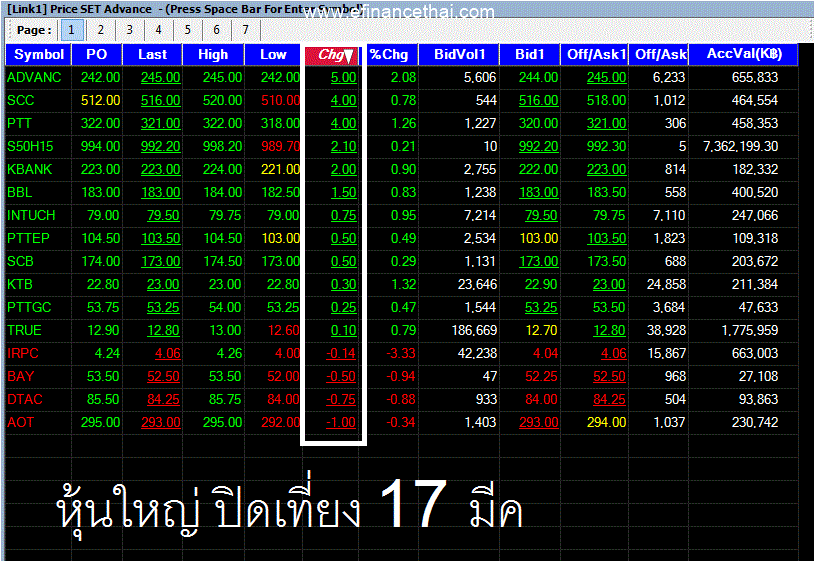Click KTB offer price 23.00

pyautogui.click(x=609, y=284)
